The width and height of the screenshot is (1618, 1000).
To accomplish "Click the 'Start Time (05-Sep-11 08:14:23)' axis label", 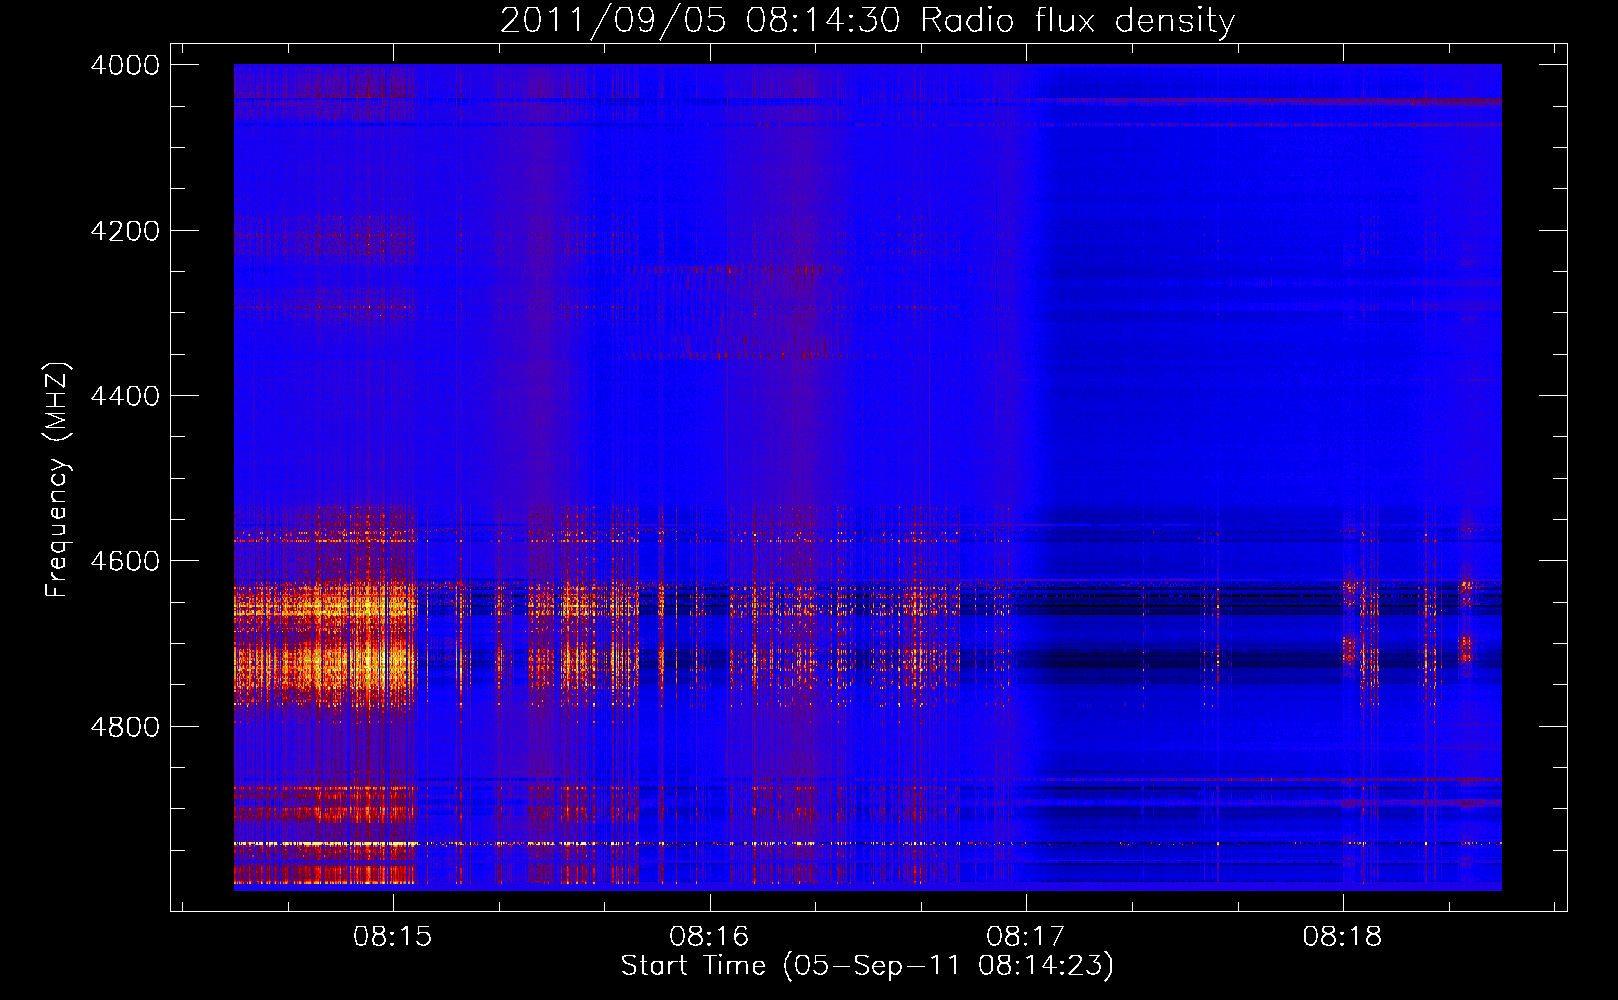I will point(867,966).
